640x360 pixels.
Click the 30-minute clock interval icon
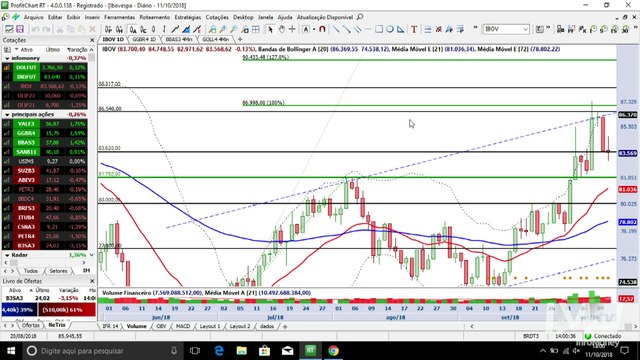pyautogui.click(x=625, y=29)
